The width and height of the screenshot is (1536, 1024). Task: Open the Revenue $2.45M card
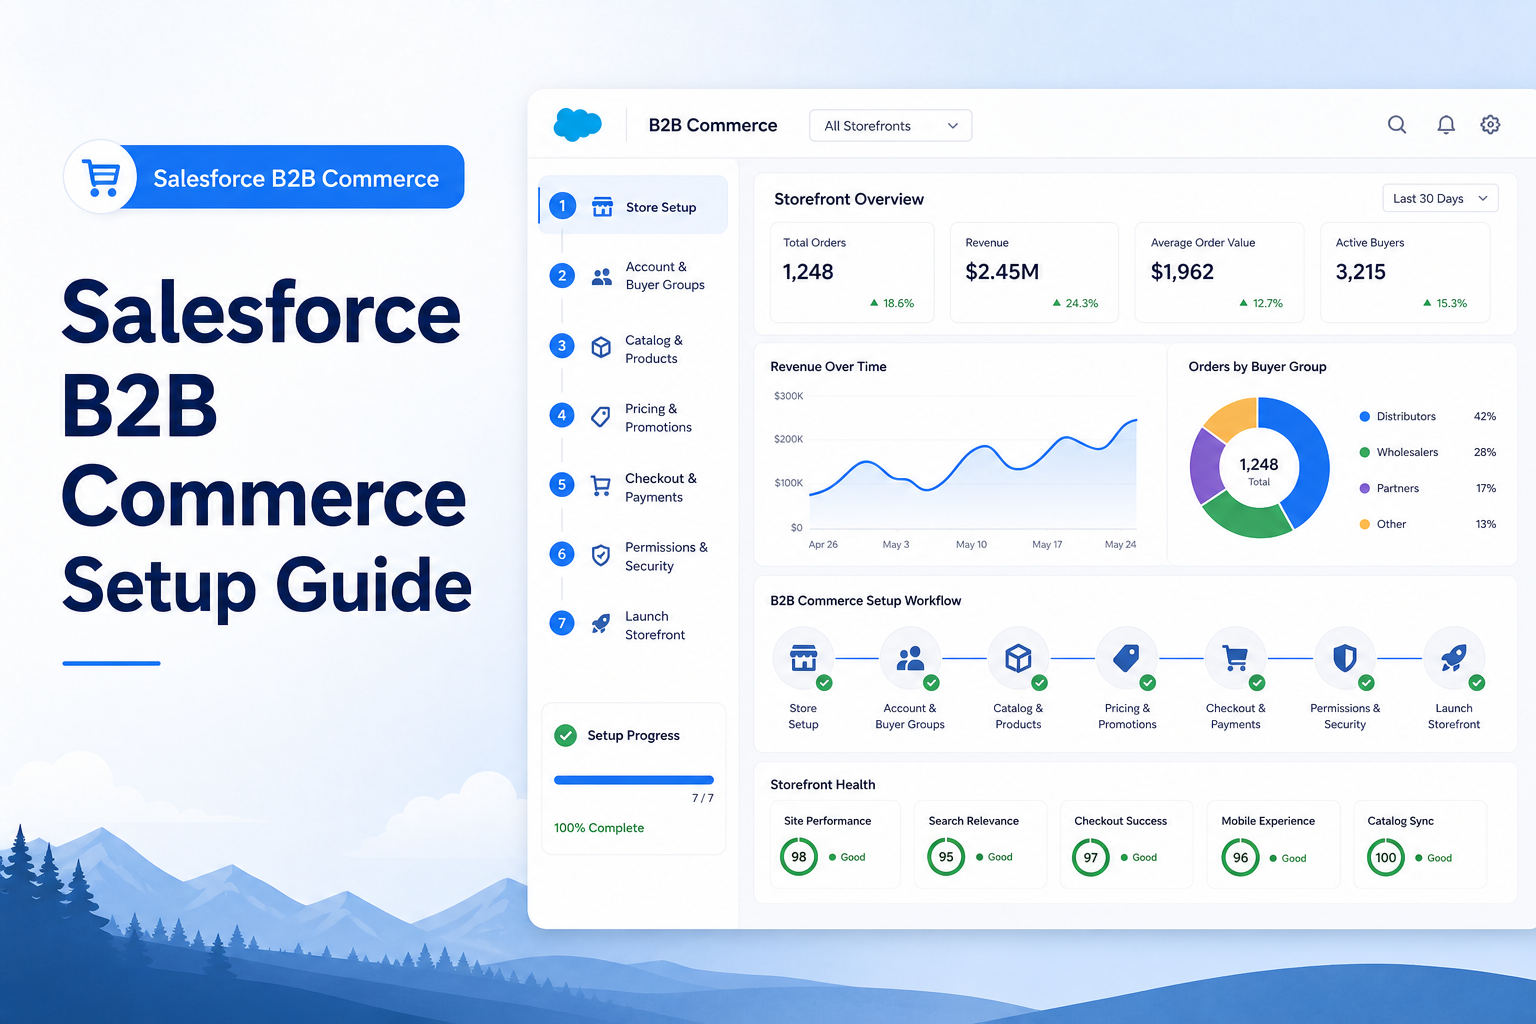(1034, 272)
